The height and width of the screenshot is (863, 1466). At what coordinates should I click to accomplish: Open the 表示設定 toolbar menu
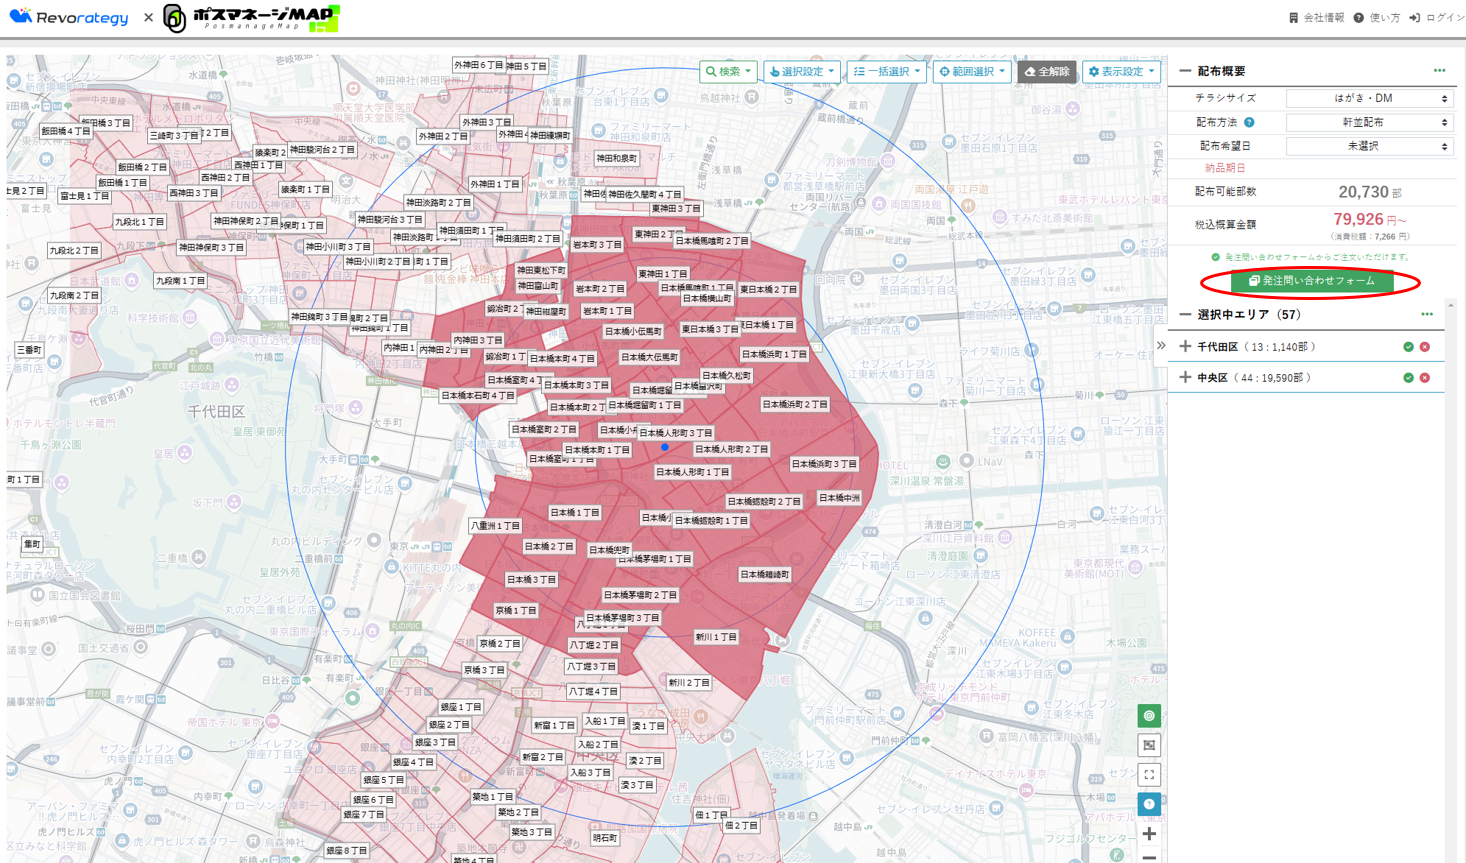click(x=1121, y=72)
